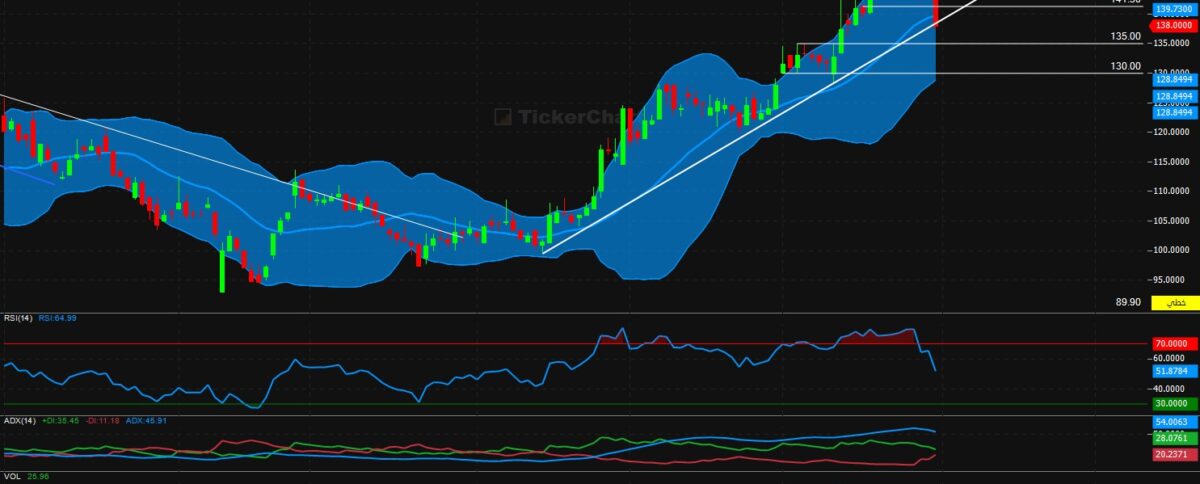Click the red 20.2371 -DI tag
Image resolution: width=1200 pixels, height=484 pixels.
coord(1175,455)
